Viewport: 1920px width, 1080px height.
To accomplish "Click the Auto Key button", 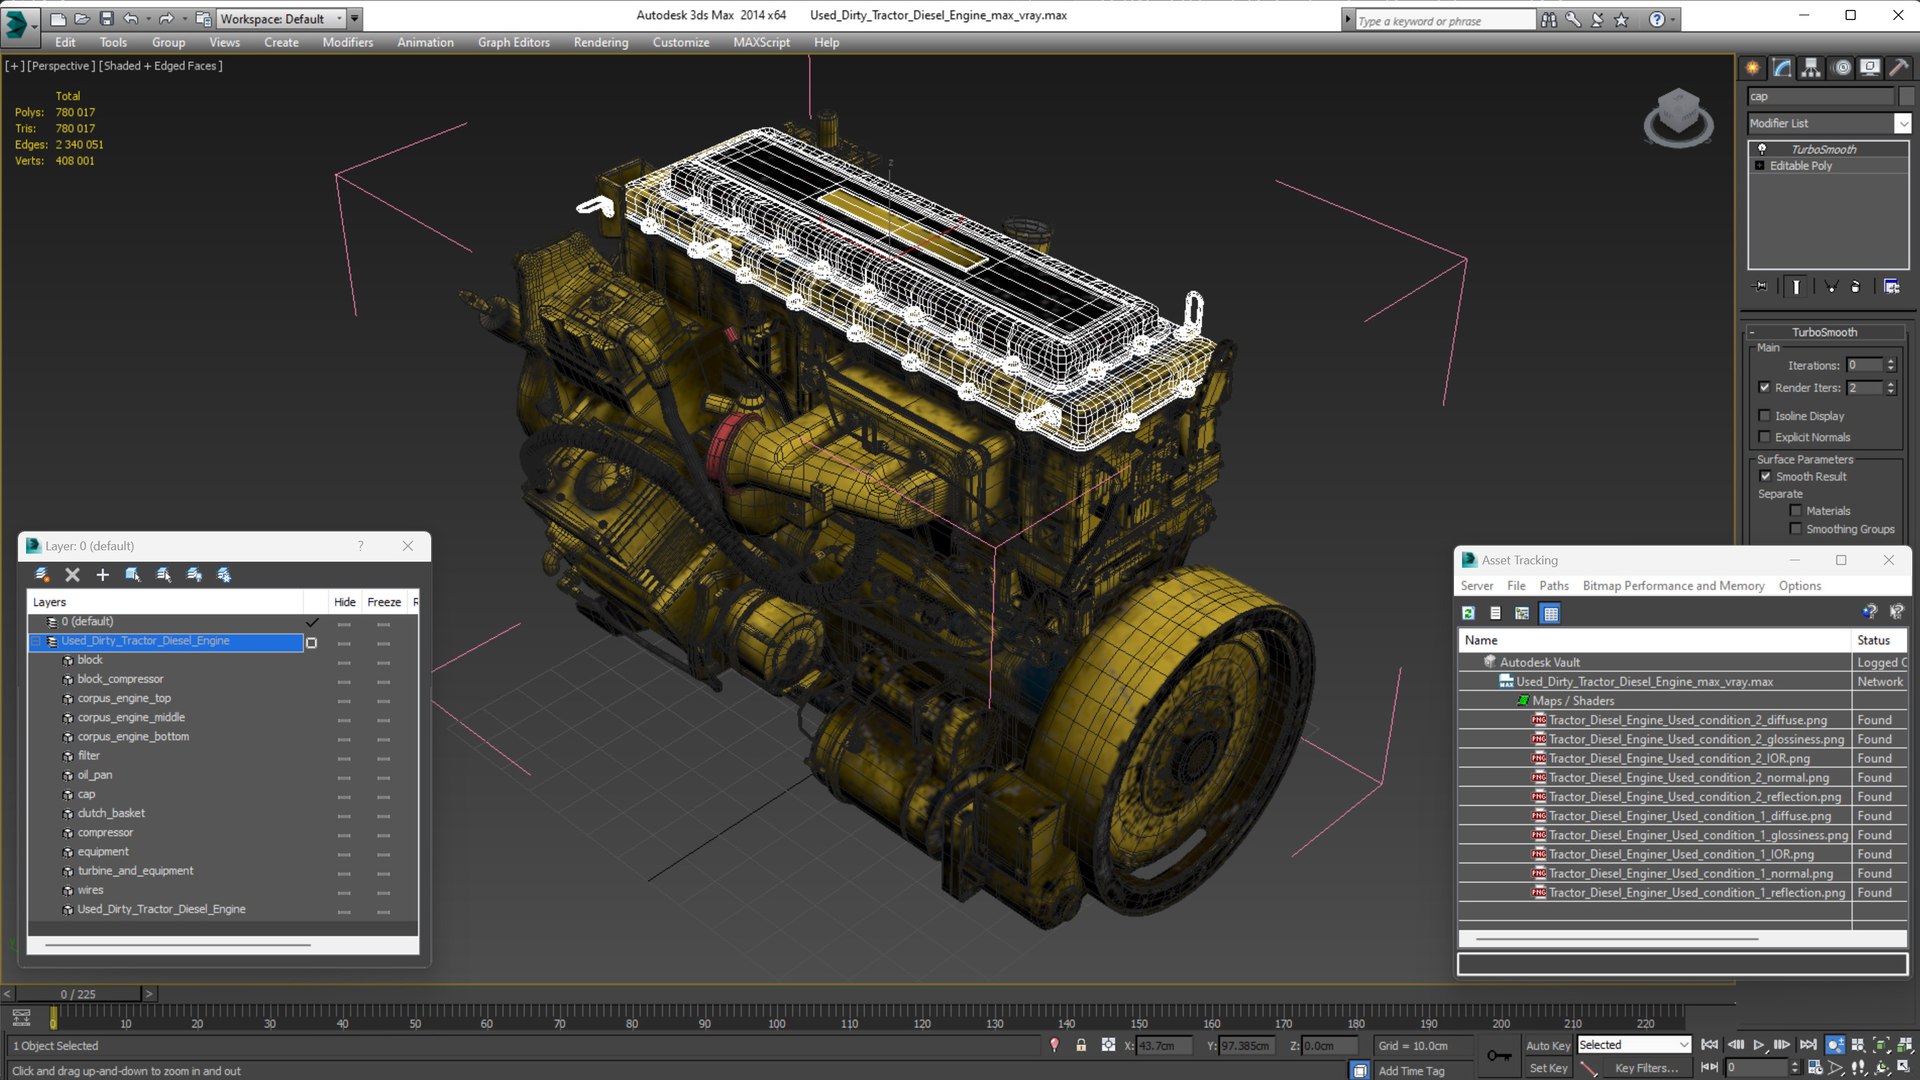I will tap(1548, 1046).
